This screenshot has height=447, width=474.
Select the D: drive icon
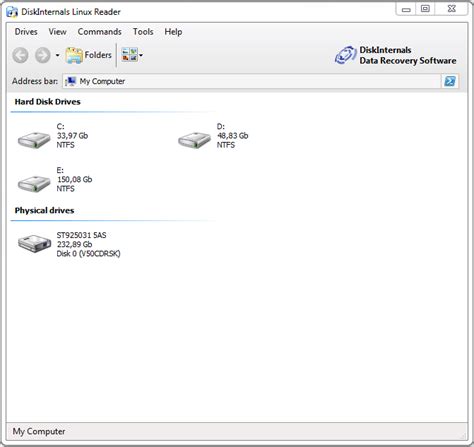tap(194, 139)
